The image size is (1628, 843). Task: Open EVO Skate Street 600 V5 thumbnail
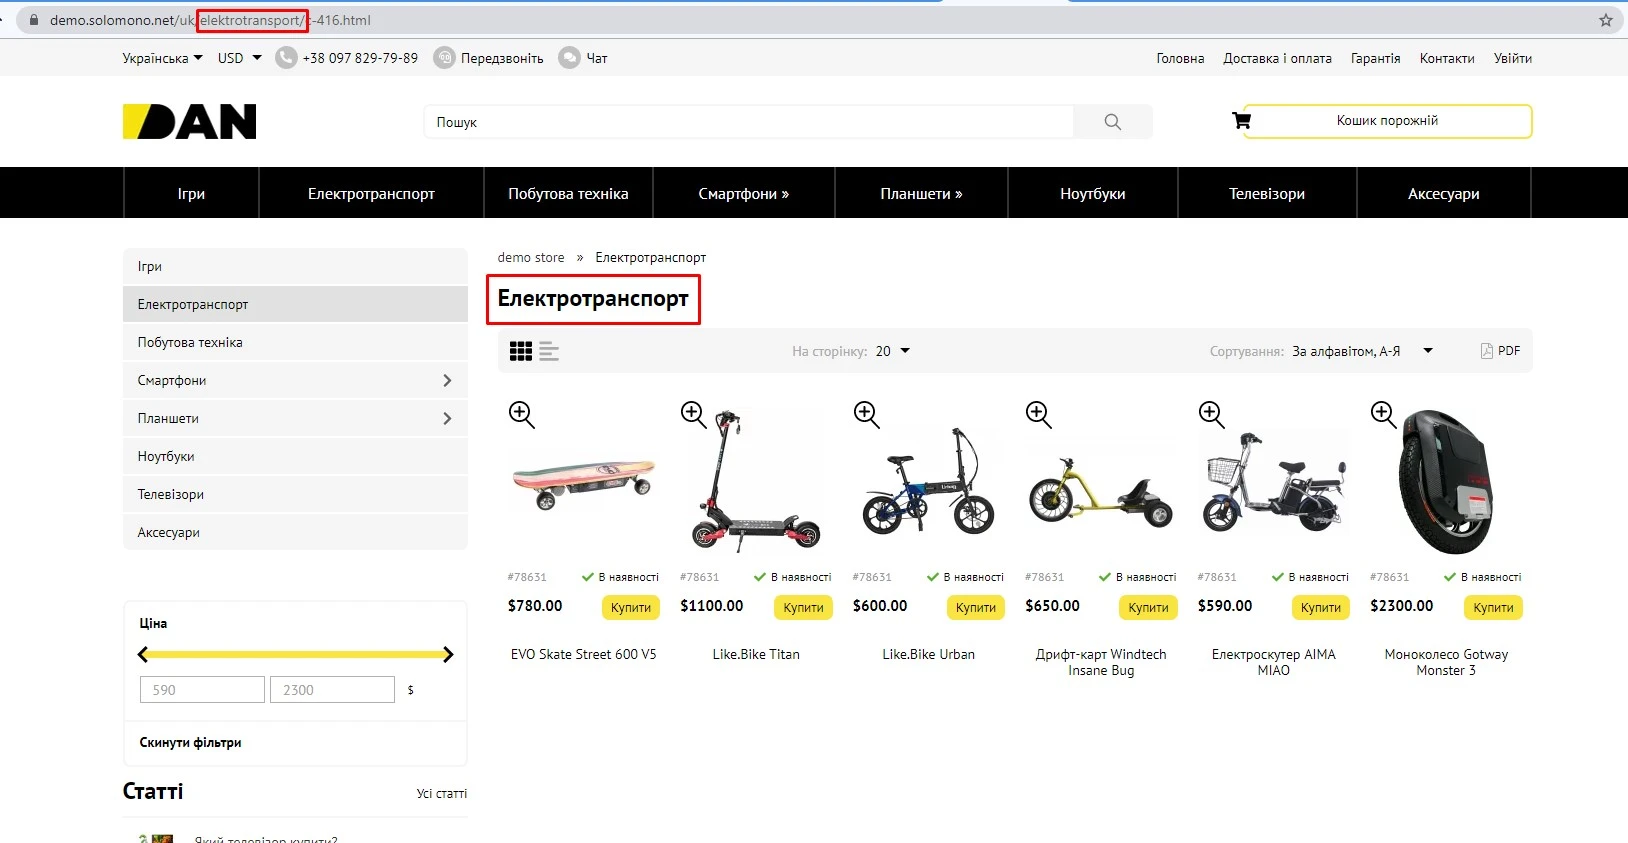tap(584, 484)
